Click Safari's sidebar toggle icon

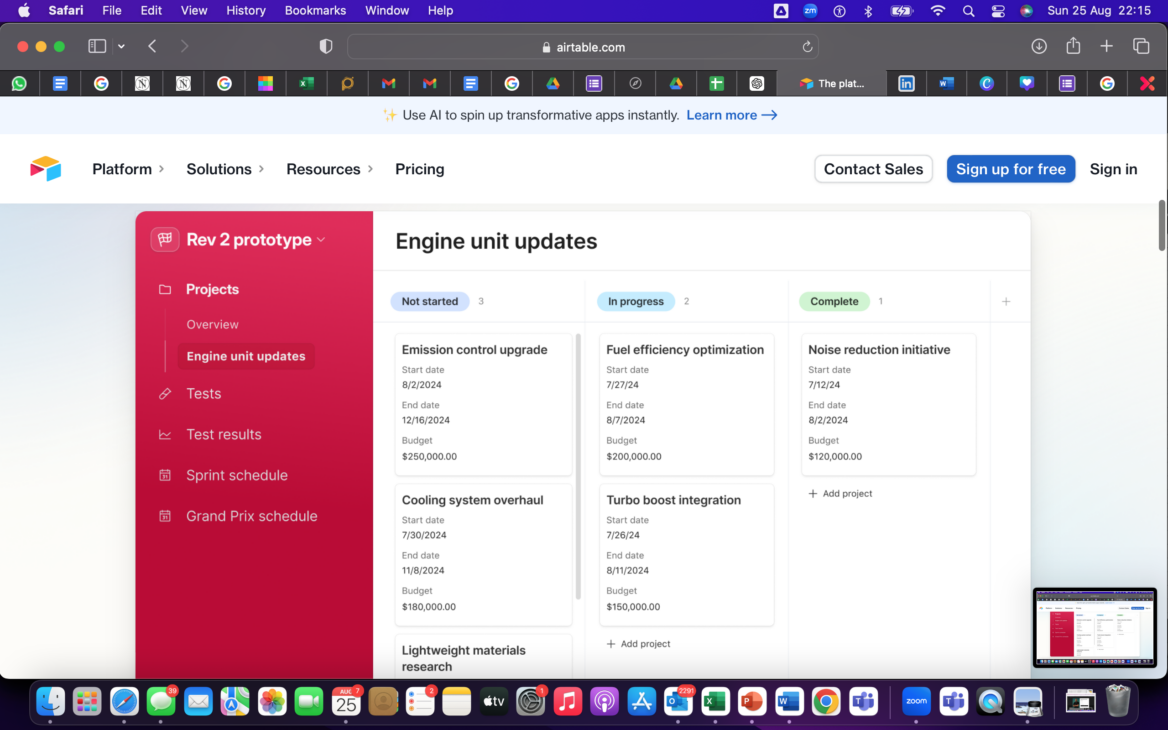[97, 46]
